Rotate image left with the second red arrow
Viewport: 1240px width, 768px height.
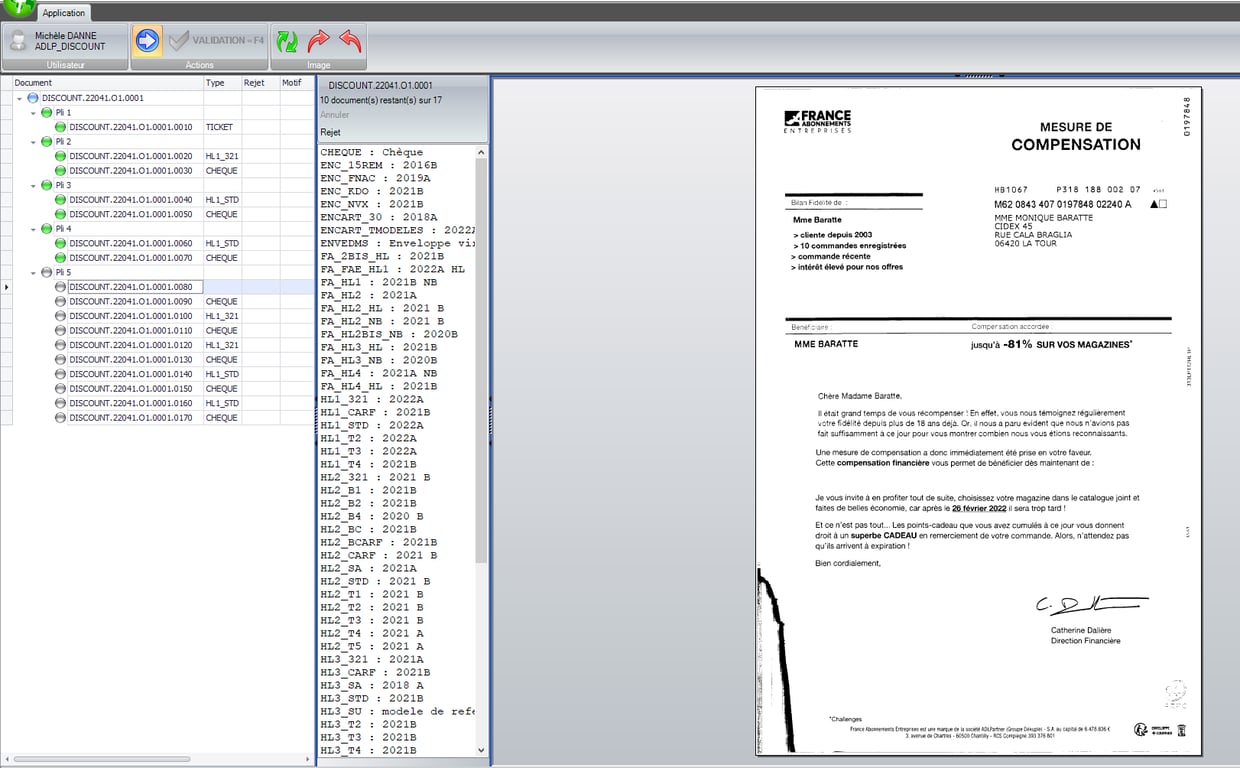pyautogui.click(x=349, y=41)
